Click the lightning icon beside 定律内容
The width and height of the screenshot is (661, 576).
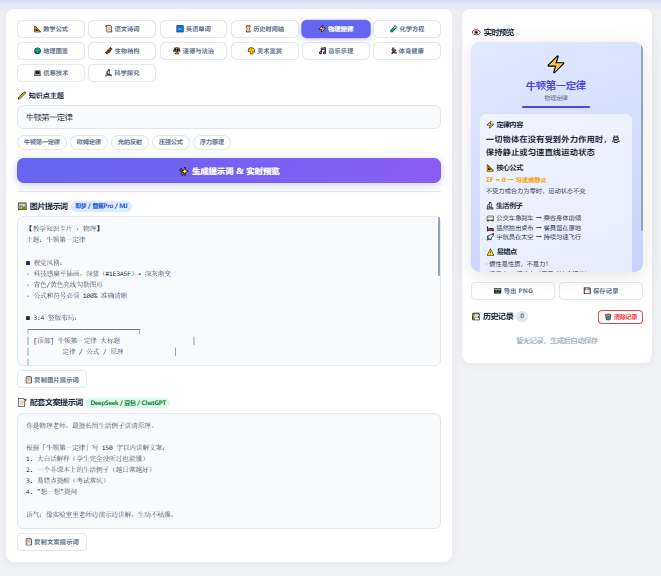point(490,125)
